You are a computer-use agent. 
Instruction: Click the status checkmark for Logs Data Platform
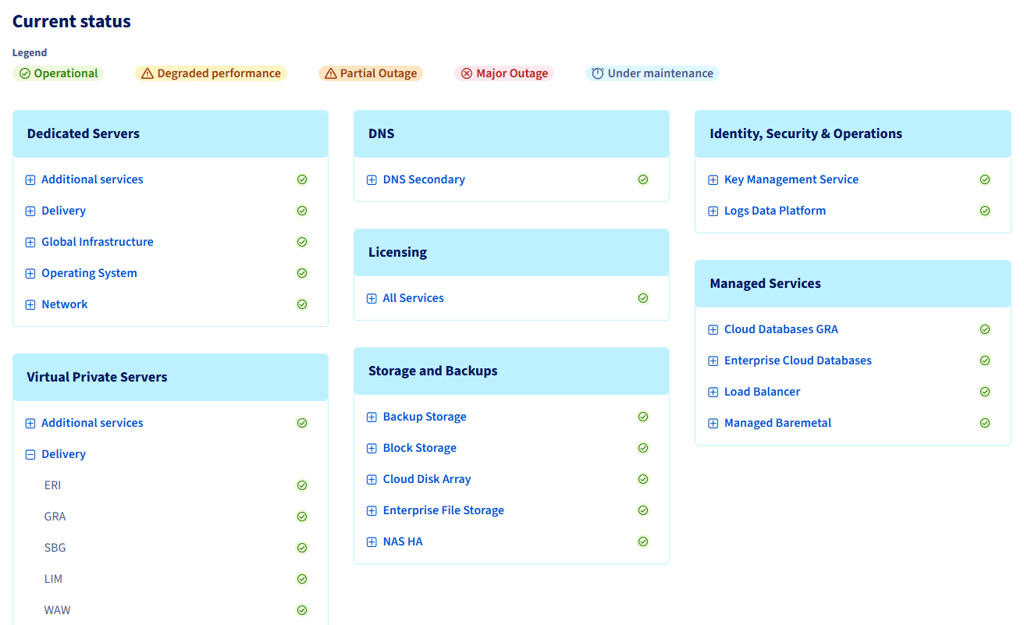coord(985,211)
